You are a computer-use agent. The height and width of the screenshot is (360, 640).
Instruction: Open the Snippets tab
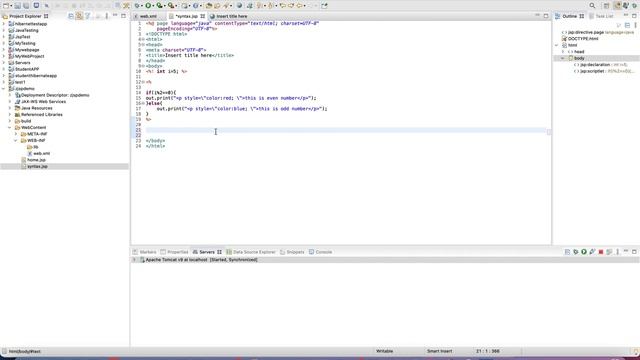click(292, 252)
